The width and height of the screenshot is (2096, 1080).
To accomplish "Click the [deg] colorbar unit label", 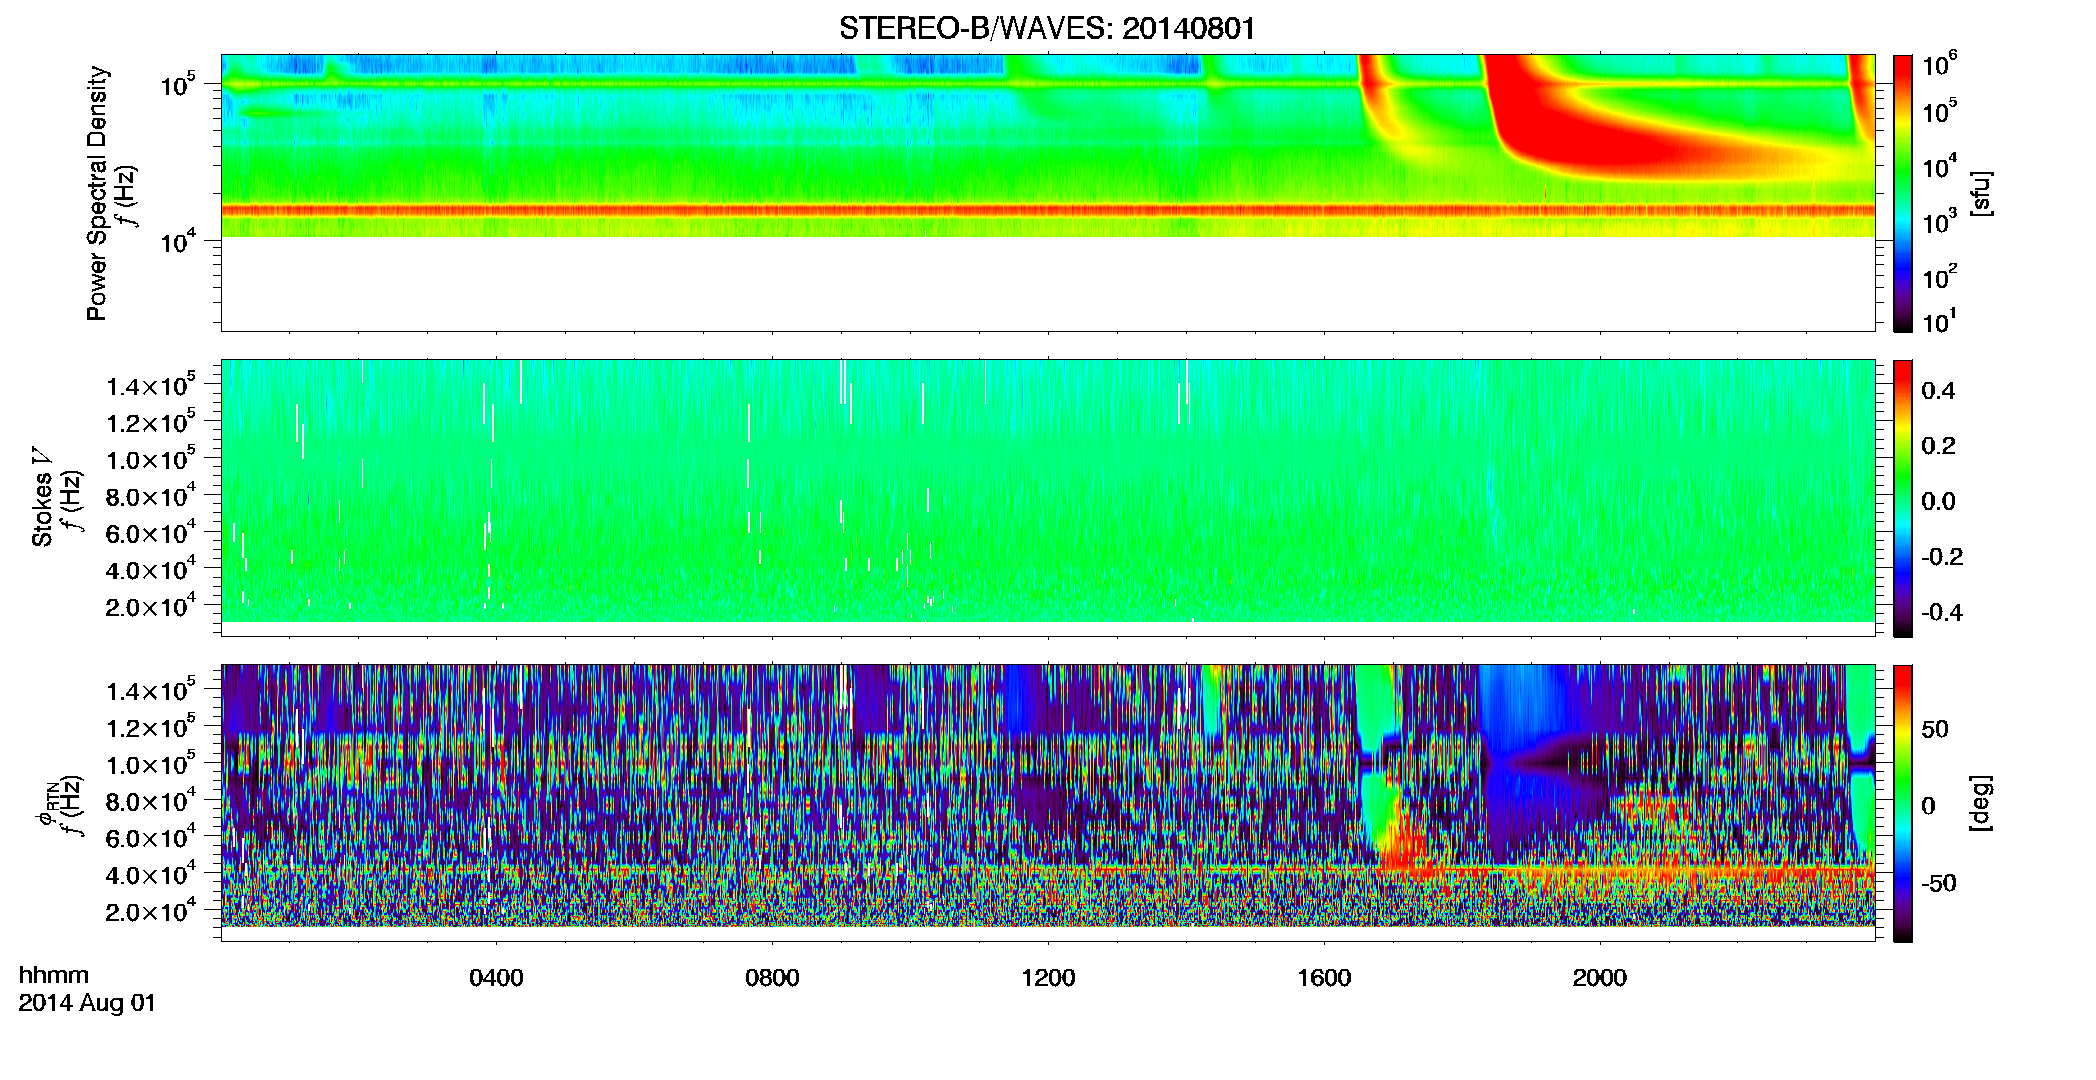I will coord(1981,803).
